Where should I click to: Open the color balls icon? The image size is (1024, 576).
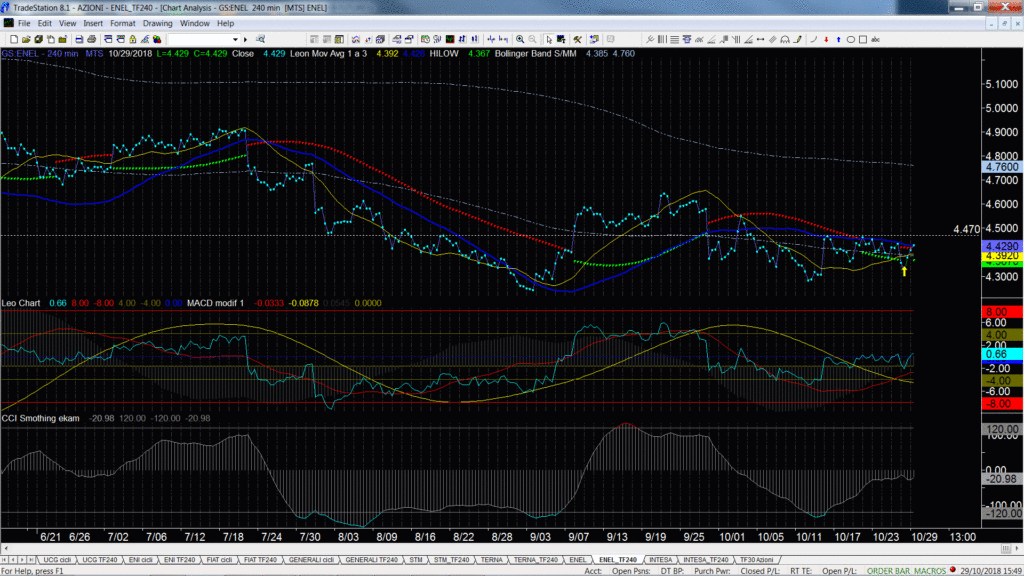click(x=157, y=40)
